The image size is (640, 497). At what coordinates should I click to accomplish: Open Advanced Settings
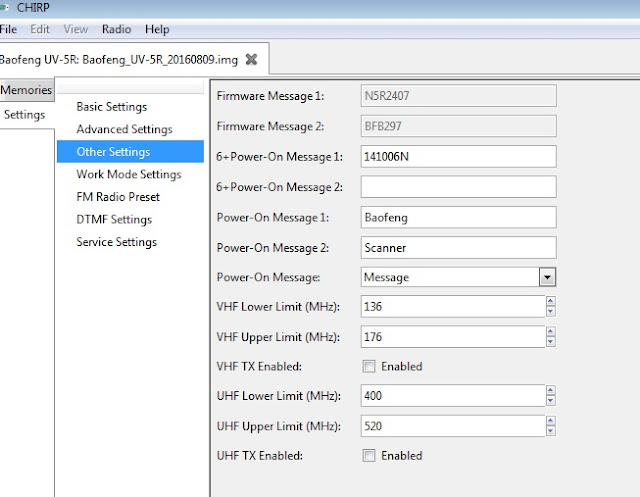(x=124, y=129)
